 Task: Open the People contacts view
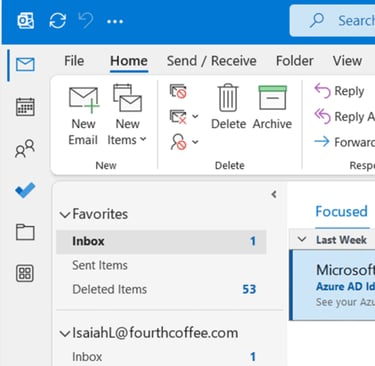point(25,148)
